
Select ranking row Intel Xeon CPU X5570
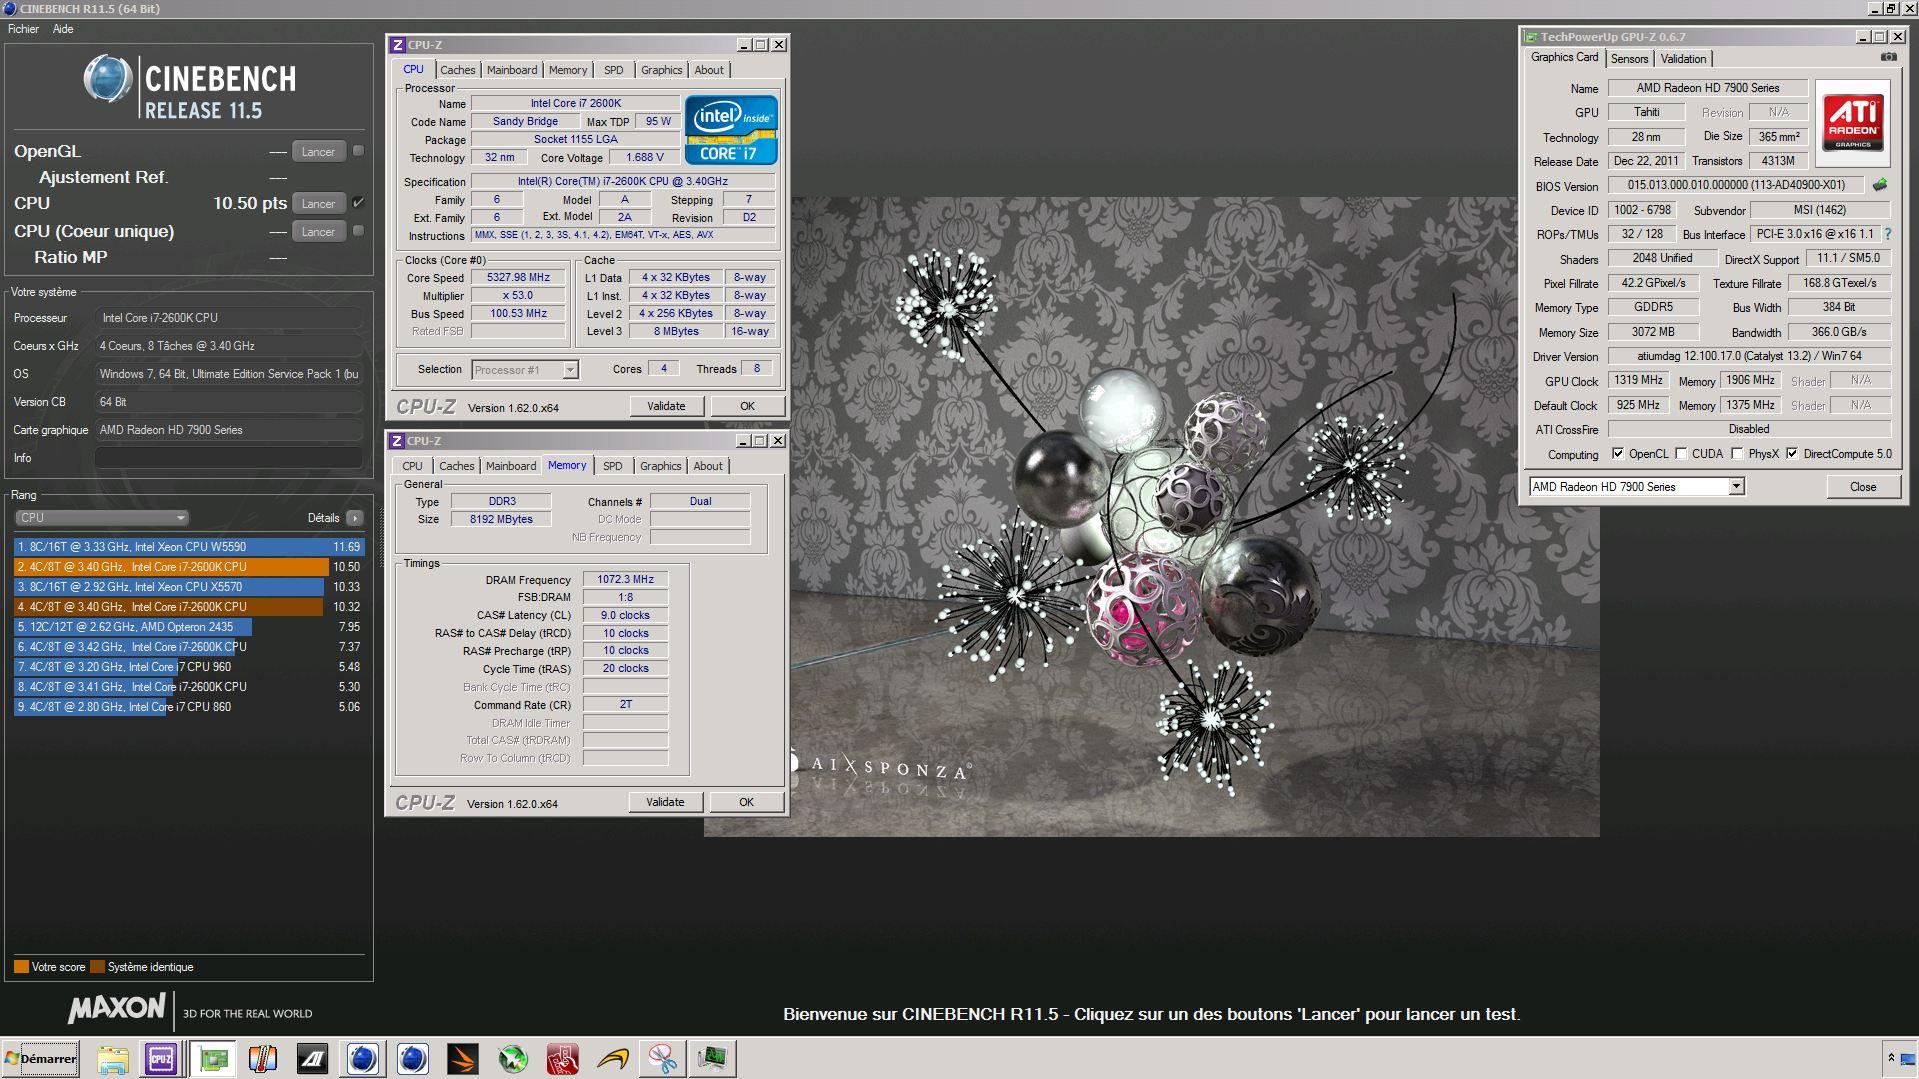(x=188, y=587)
